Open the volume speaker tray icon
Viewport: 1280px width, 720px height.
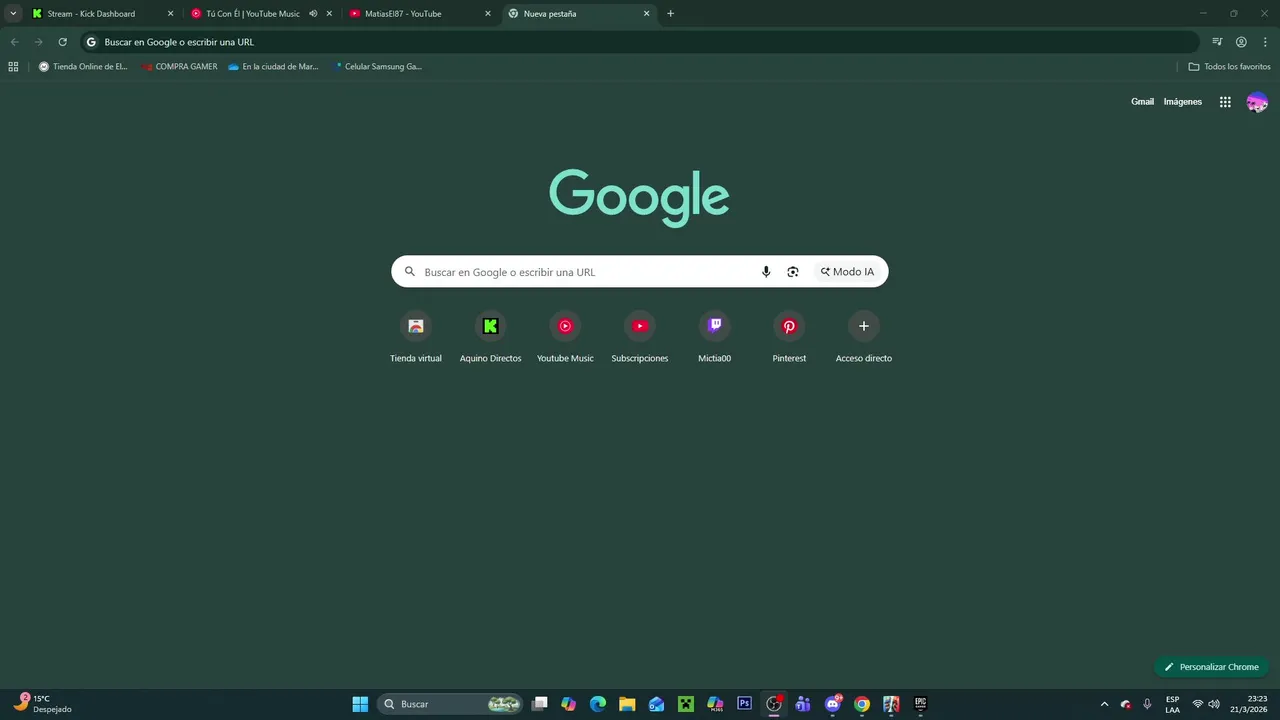1214,704
